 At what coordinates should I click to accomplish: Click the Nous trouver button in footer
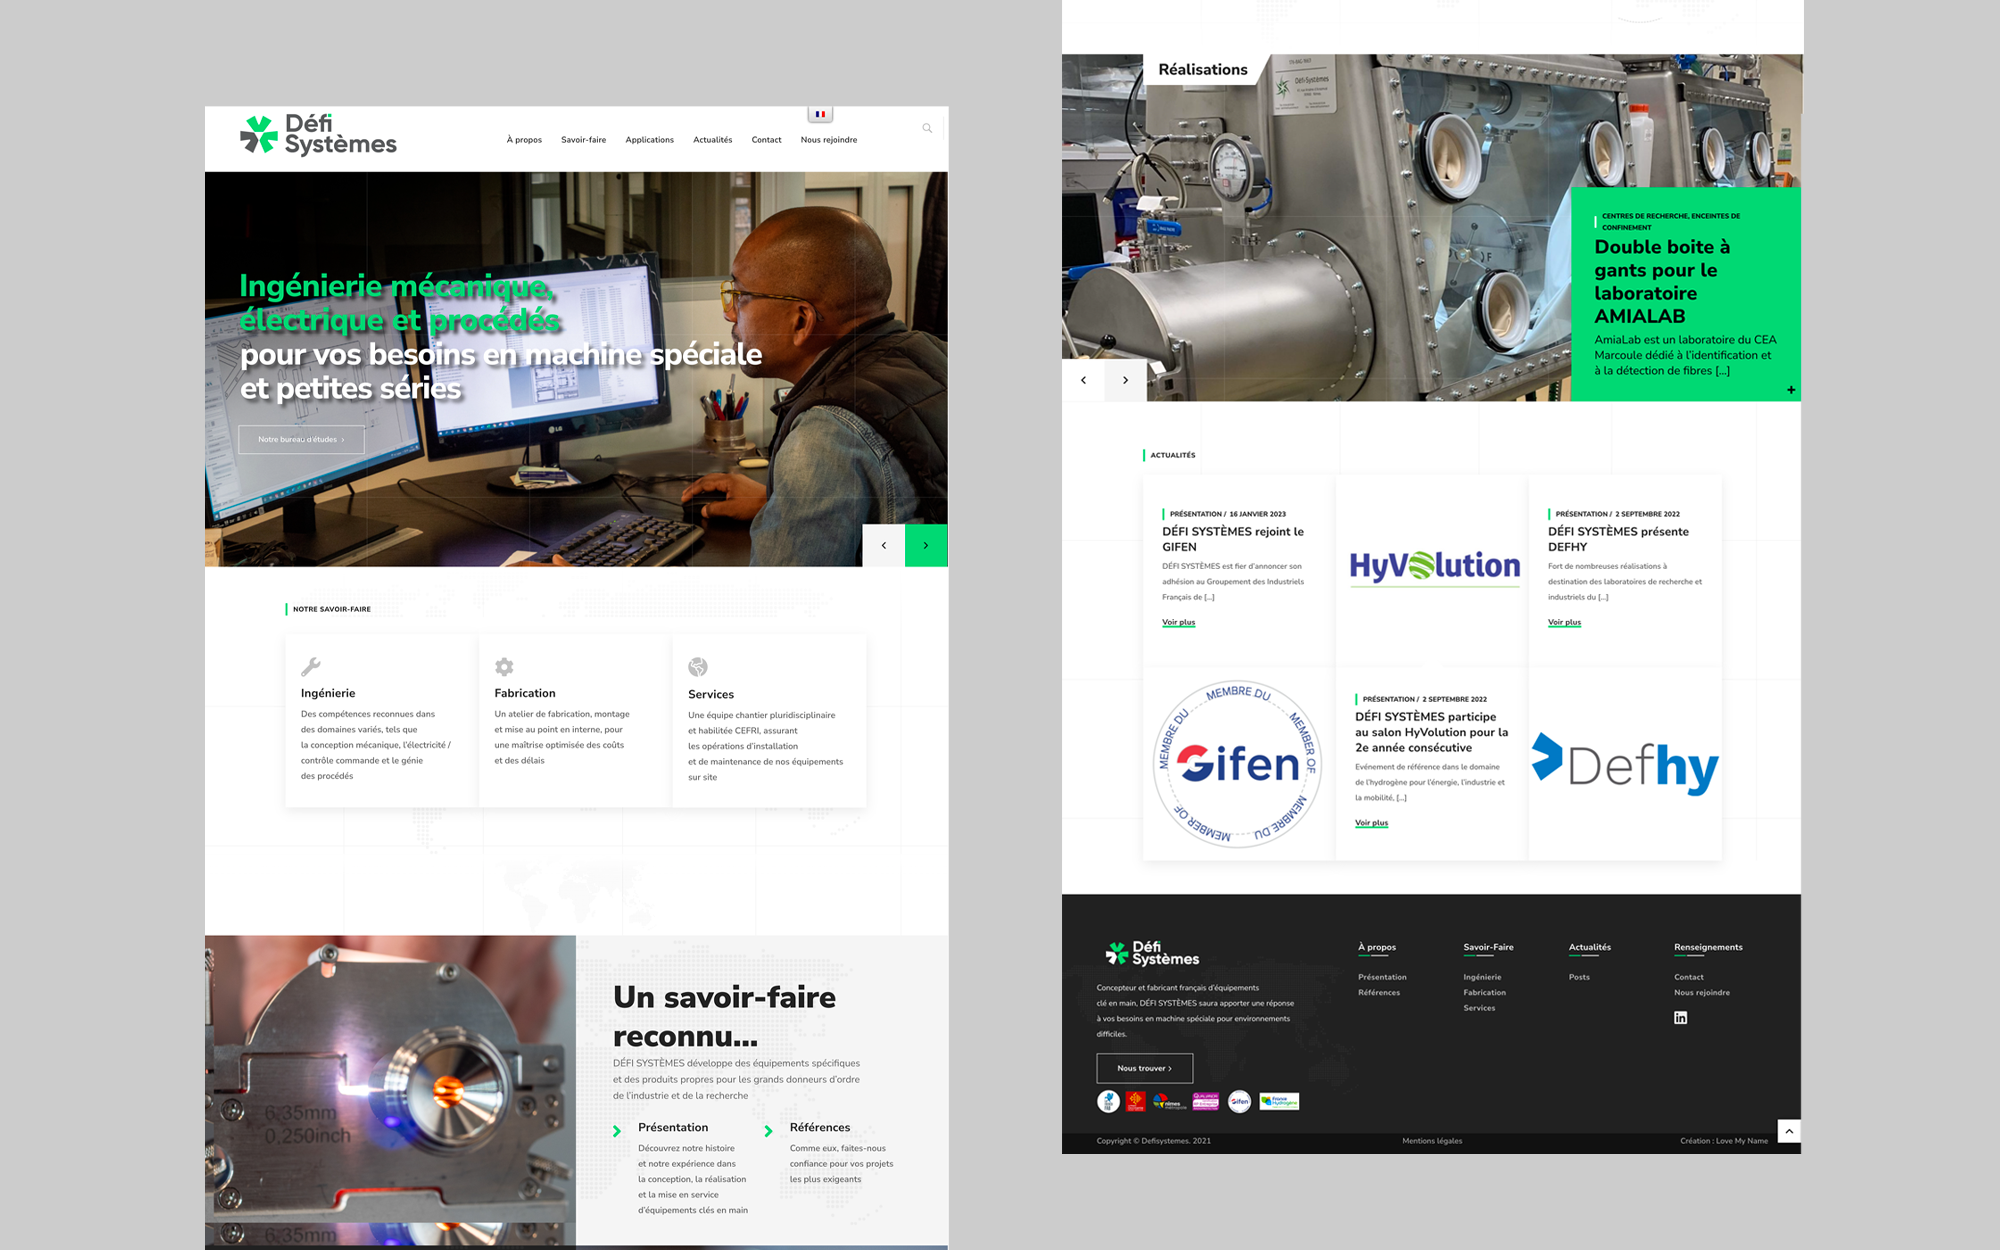pyautogui.click(x=1145, y=1068)
